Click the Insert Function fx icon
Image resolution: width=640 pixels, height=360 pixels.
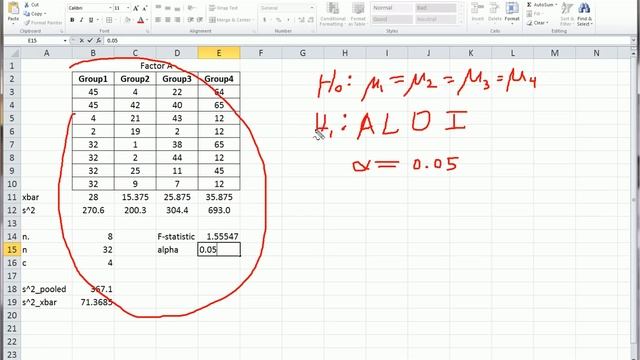coord(99,40)
